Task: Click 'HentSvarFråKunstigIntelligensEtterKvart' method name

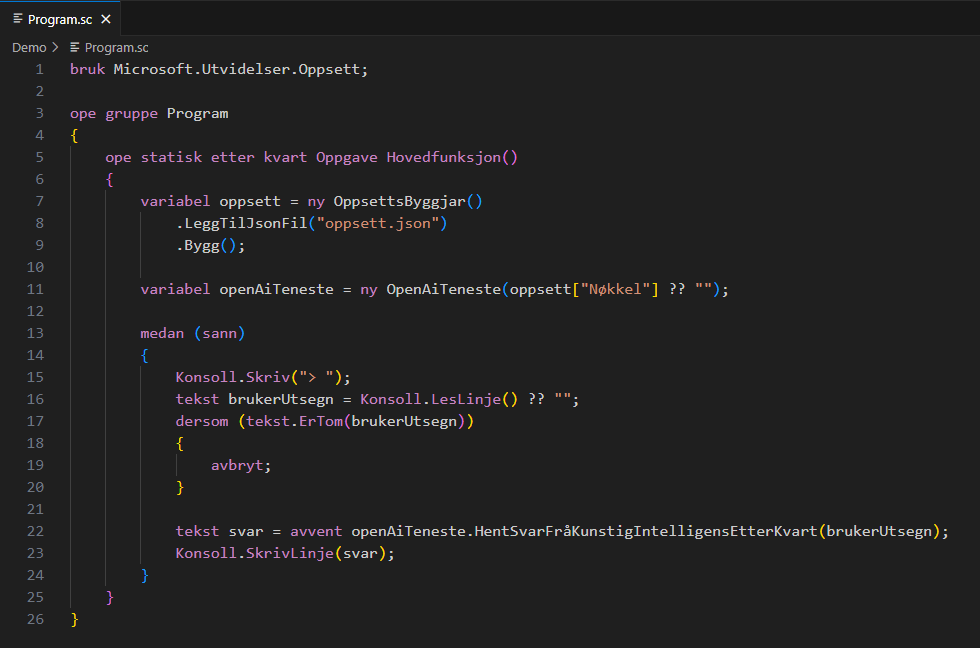Action: 646,531
